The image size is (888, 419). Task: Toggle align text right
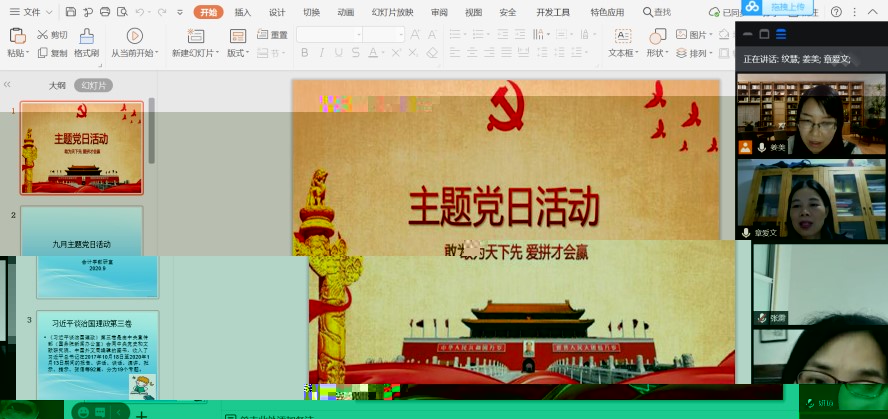489,53
